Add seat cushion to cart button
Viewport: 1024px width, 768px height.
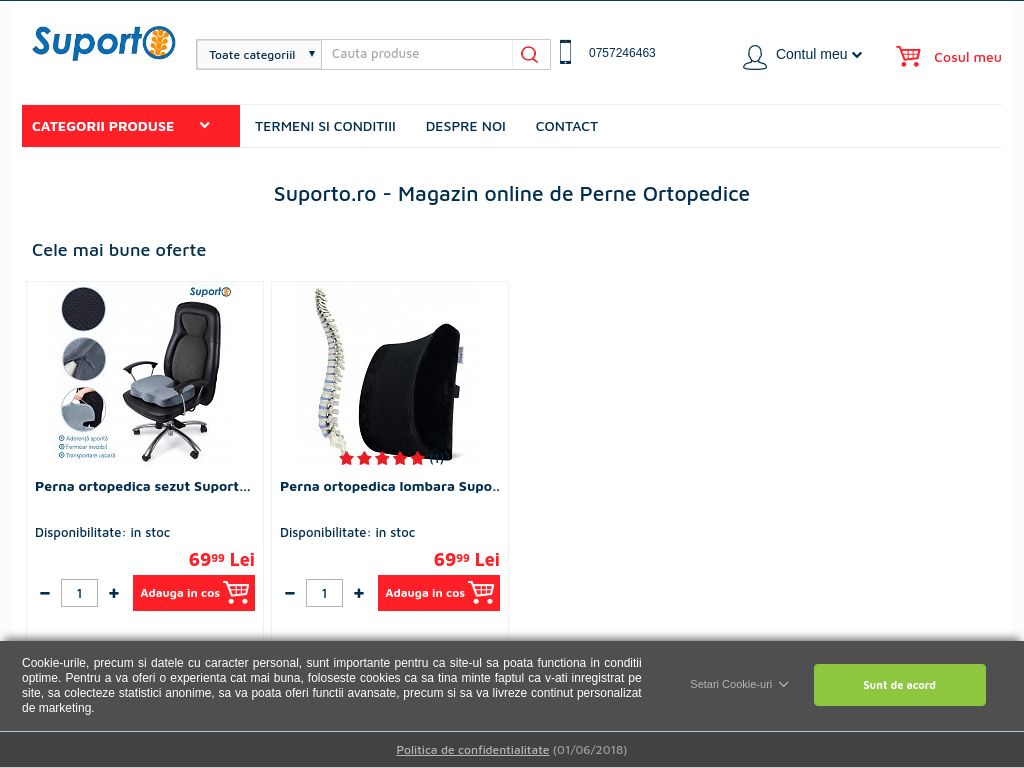coord(194,593)
